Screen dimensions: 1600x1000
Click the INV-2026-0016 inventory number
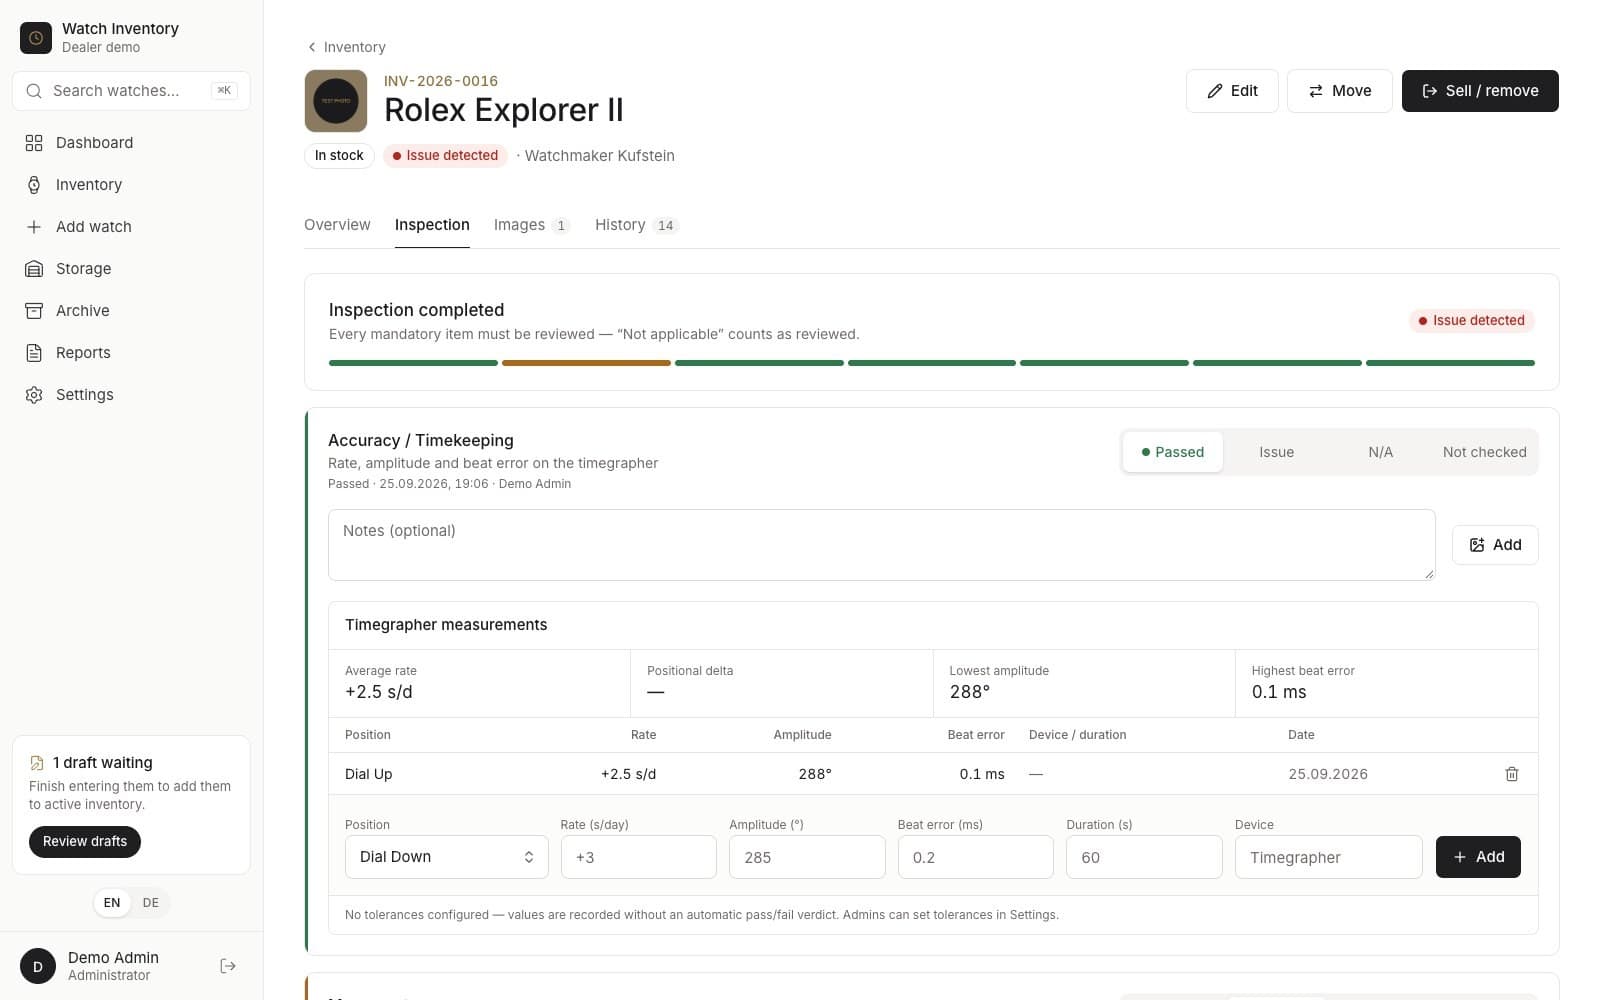point(441,81)
